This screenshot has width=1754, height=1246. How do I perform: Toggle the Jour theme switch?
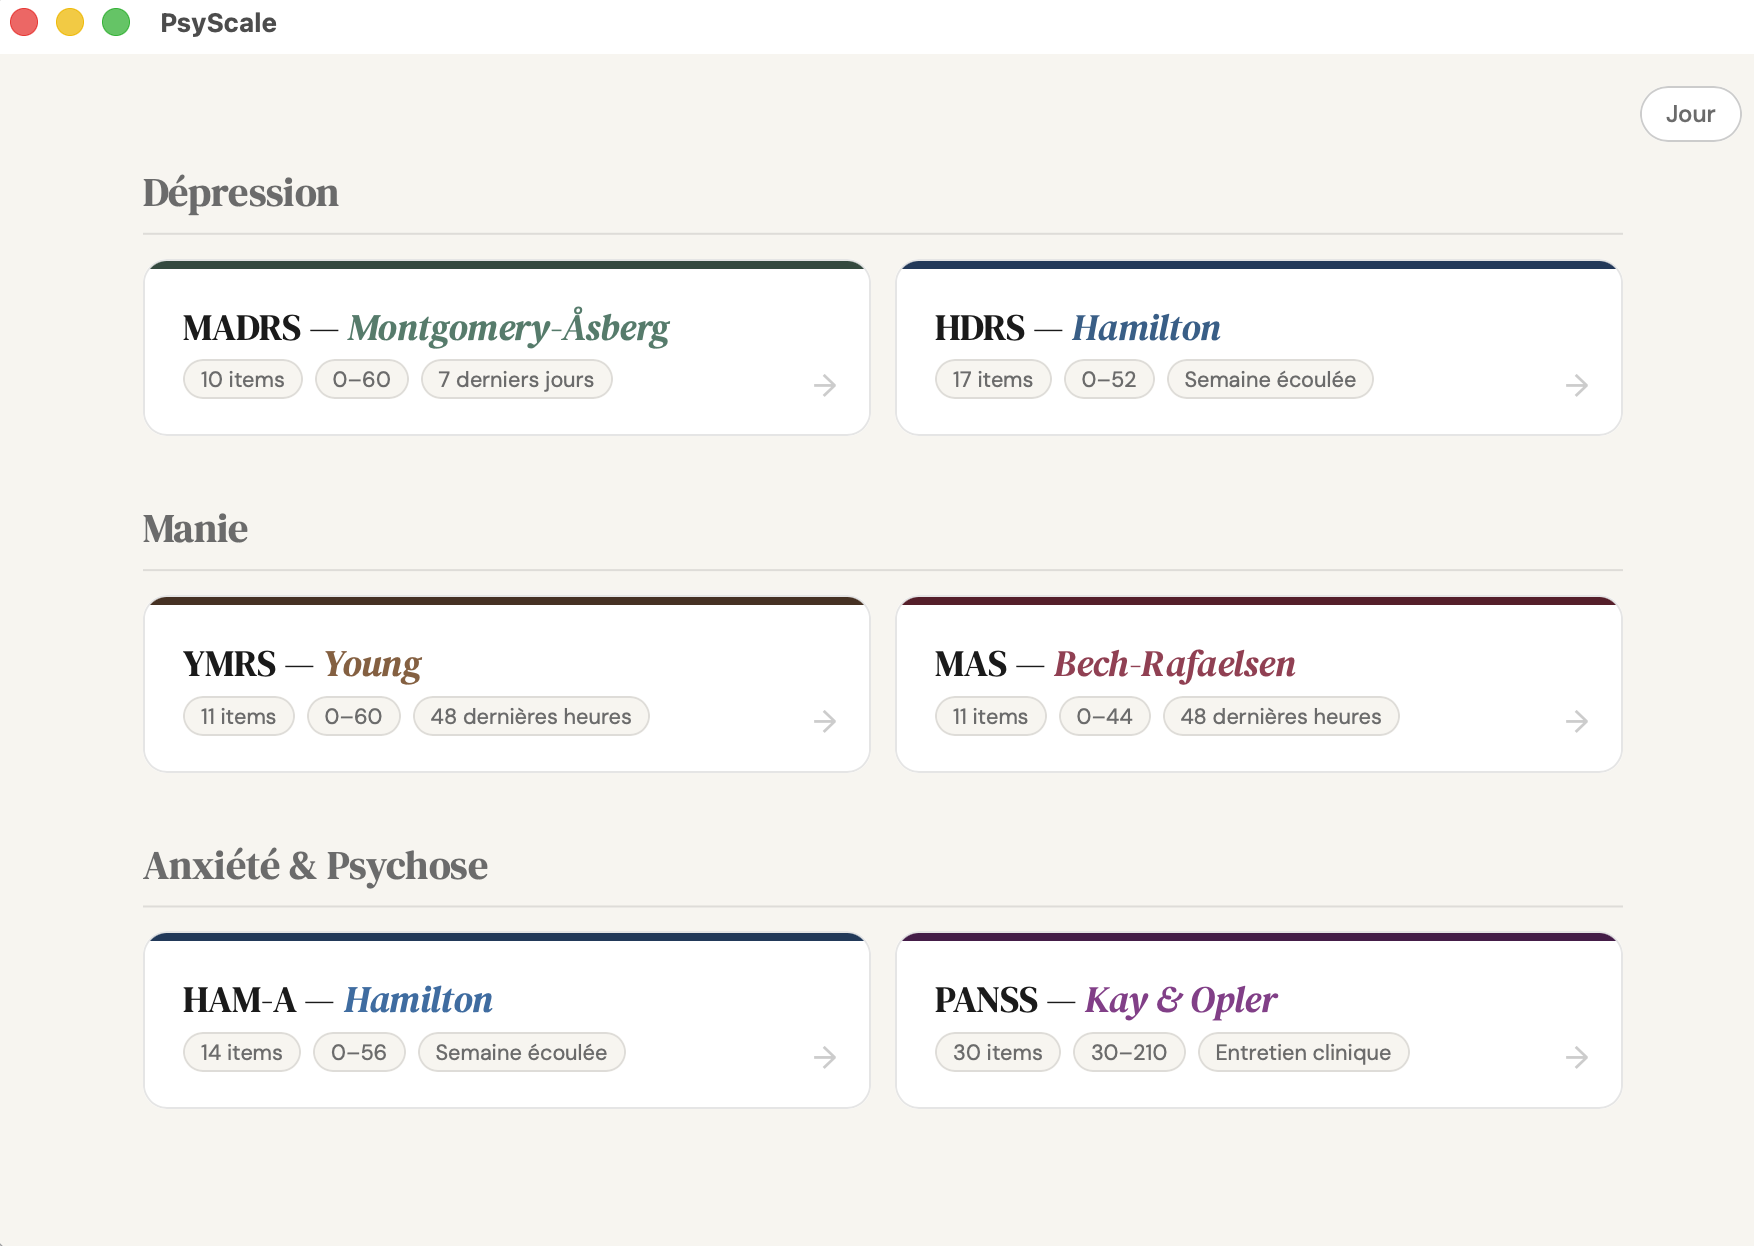pos(1690,114)
